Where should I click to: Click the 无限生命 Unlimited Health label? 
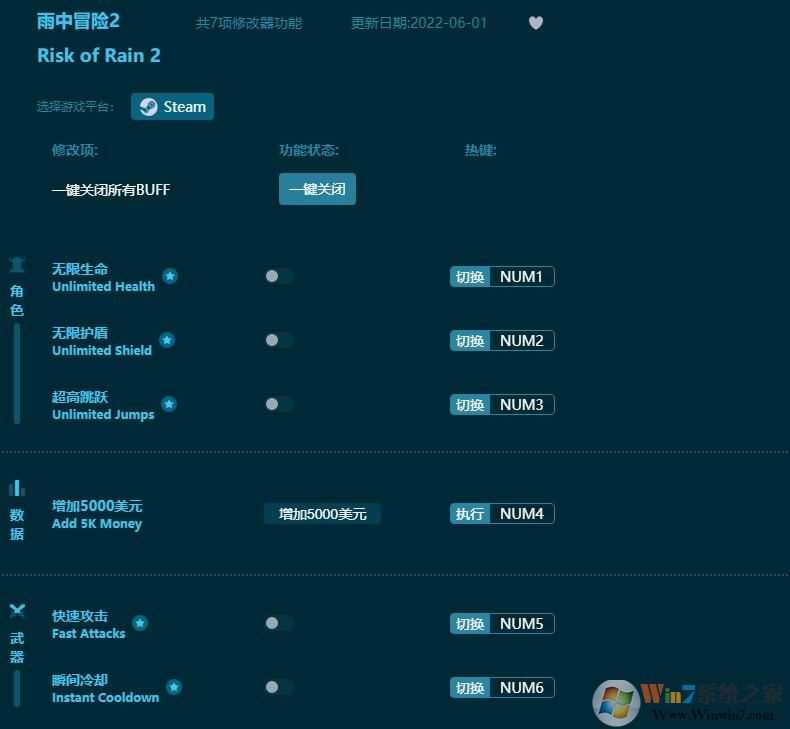click(x=103, y=277)
